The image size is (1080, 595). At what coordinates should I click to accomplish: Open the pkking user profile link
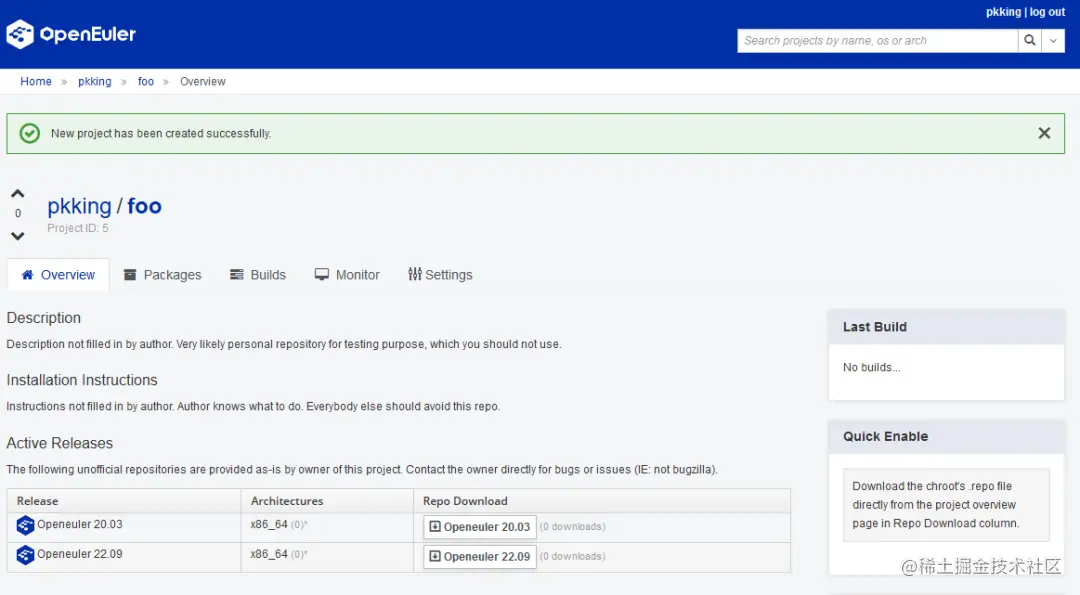click(1003, 12)
